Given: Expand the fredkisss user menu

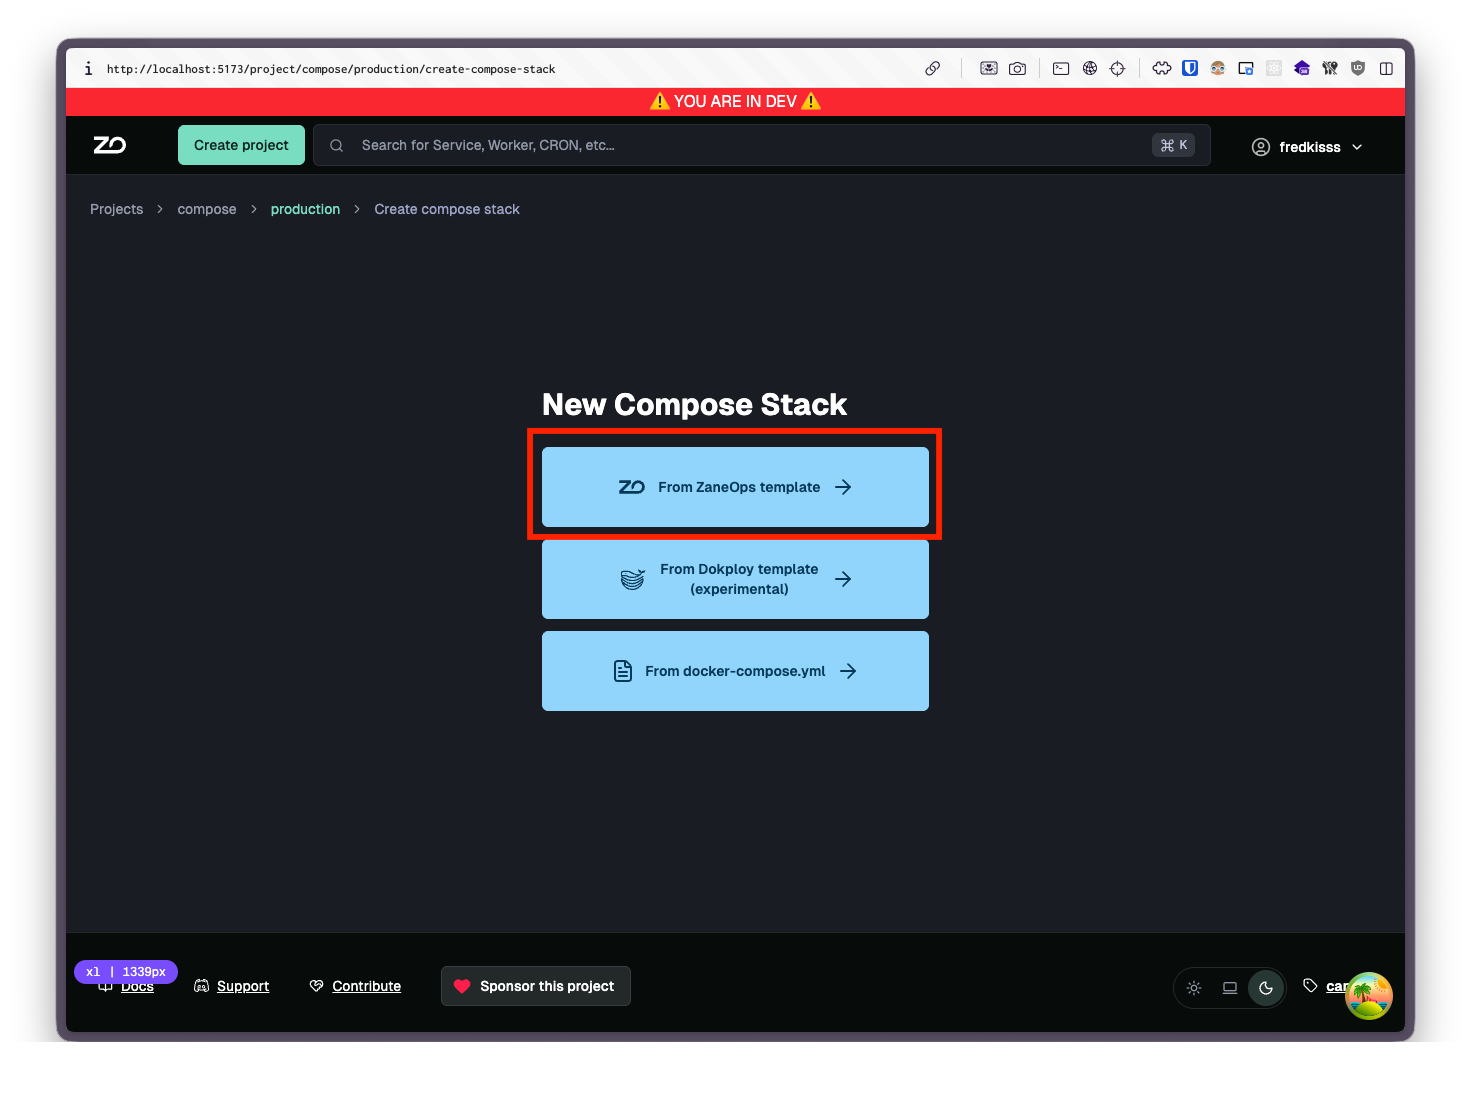Looking at the screenshot, I should (x=1307, y=147).
